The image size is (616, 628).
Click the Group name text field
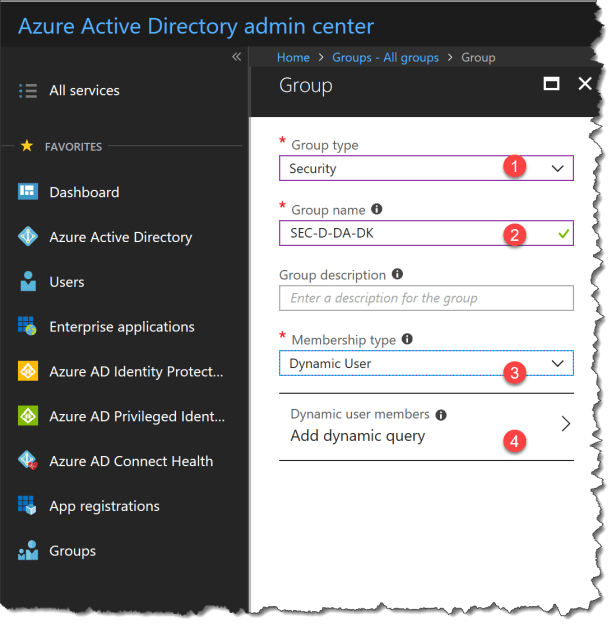tap(390, 233)
